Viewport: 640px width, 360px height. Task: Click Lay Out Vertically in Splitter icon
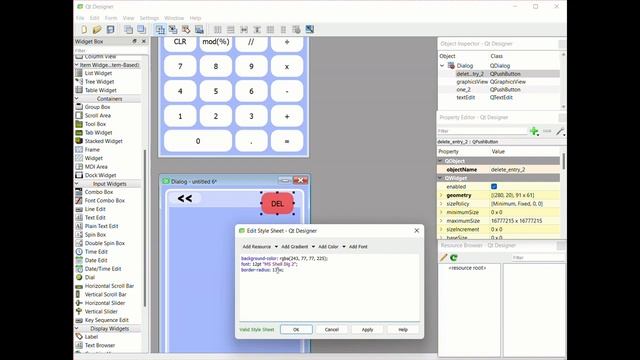tap(257, 29)
